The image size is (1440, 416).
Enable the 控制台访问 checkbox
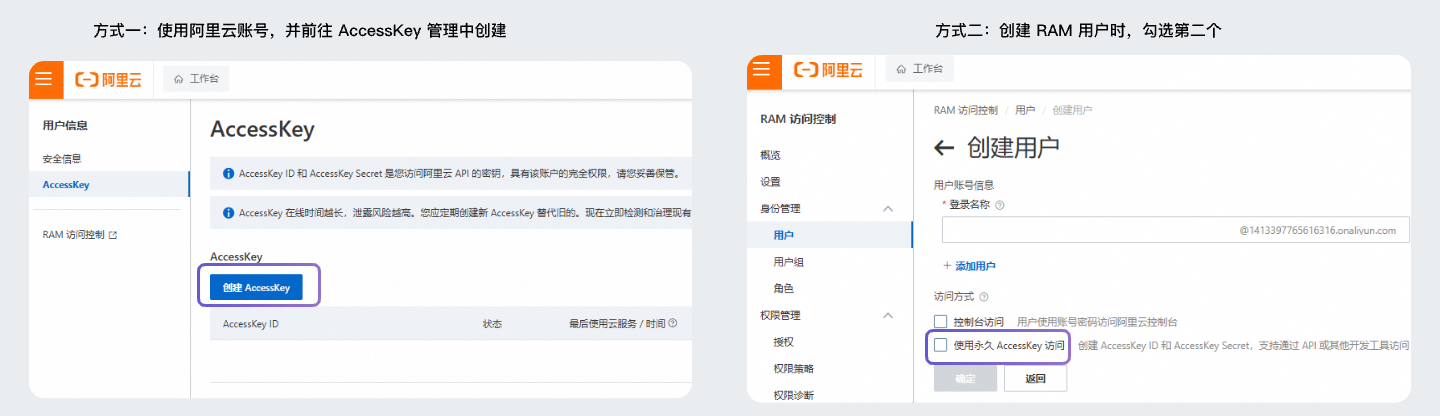(940, 321)
